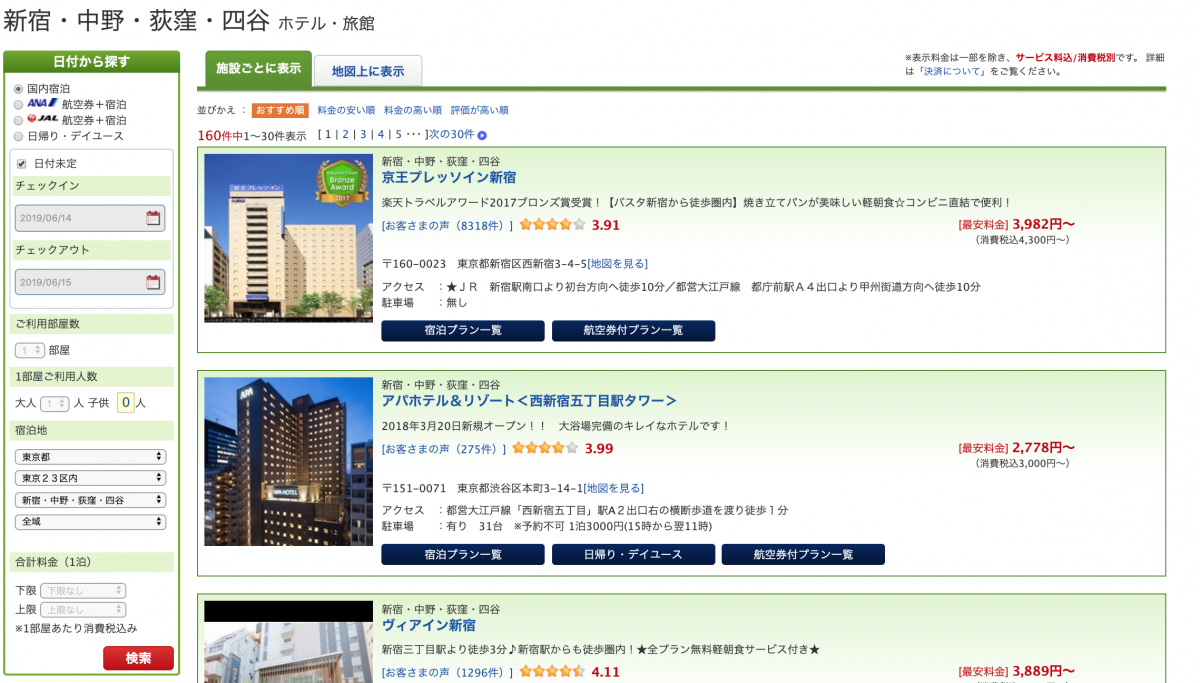
Task: Open the 下限 price limit dropdown
Action: tap(83, 591)
